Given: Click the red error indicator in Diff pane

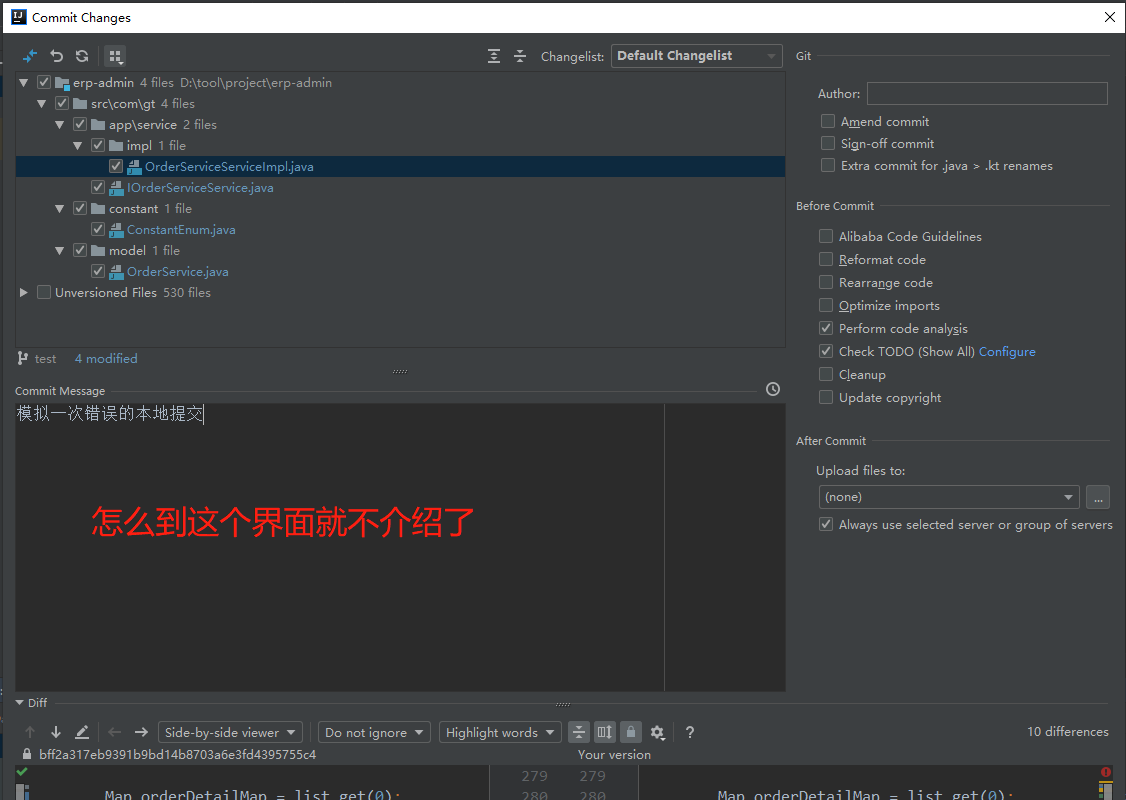Looking at the screenshot, I should (1105, 772).
